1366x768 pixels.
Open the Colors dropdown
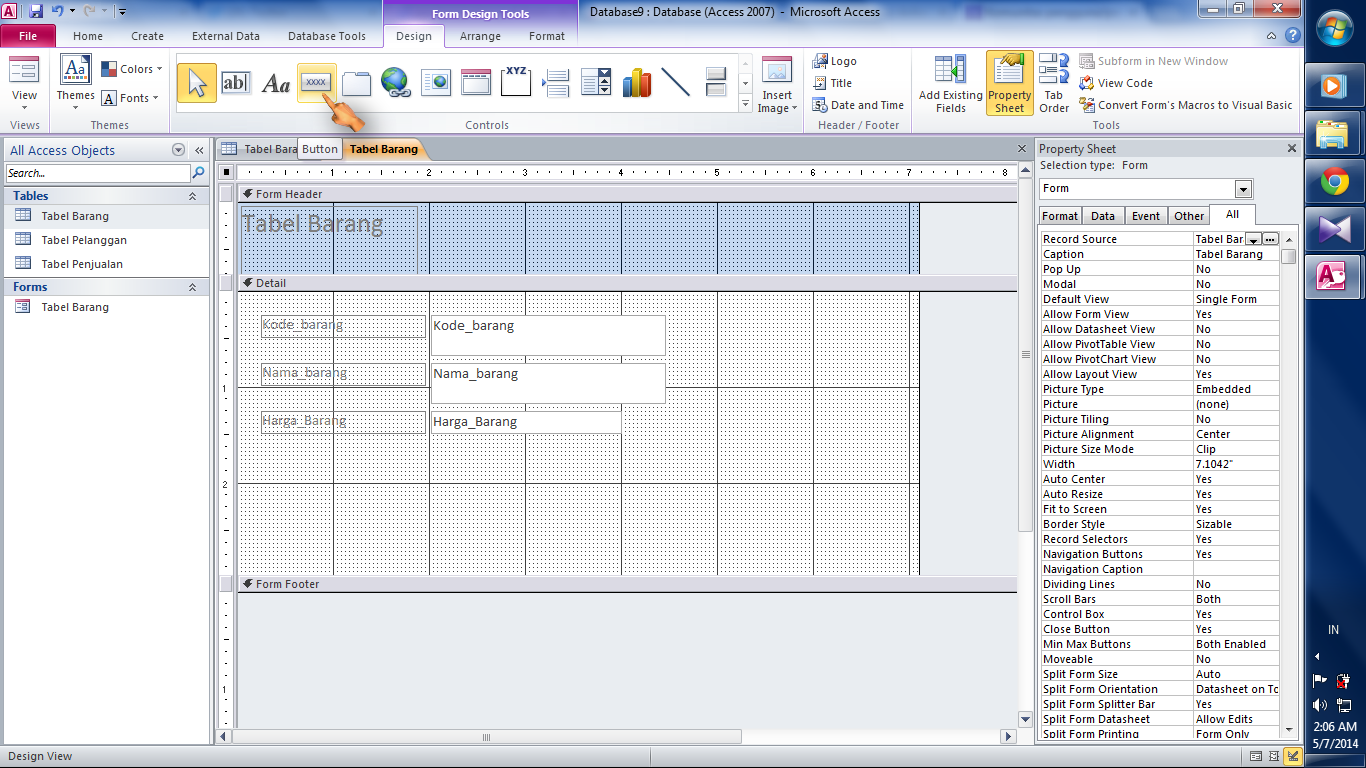tap(131, 69)
